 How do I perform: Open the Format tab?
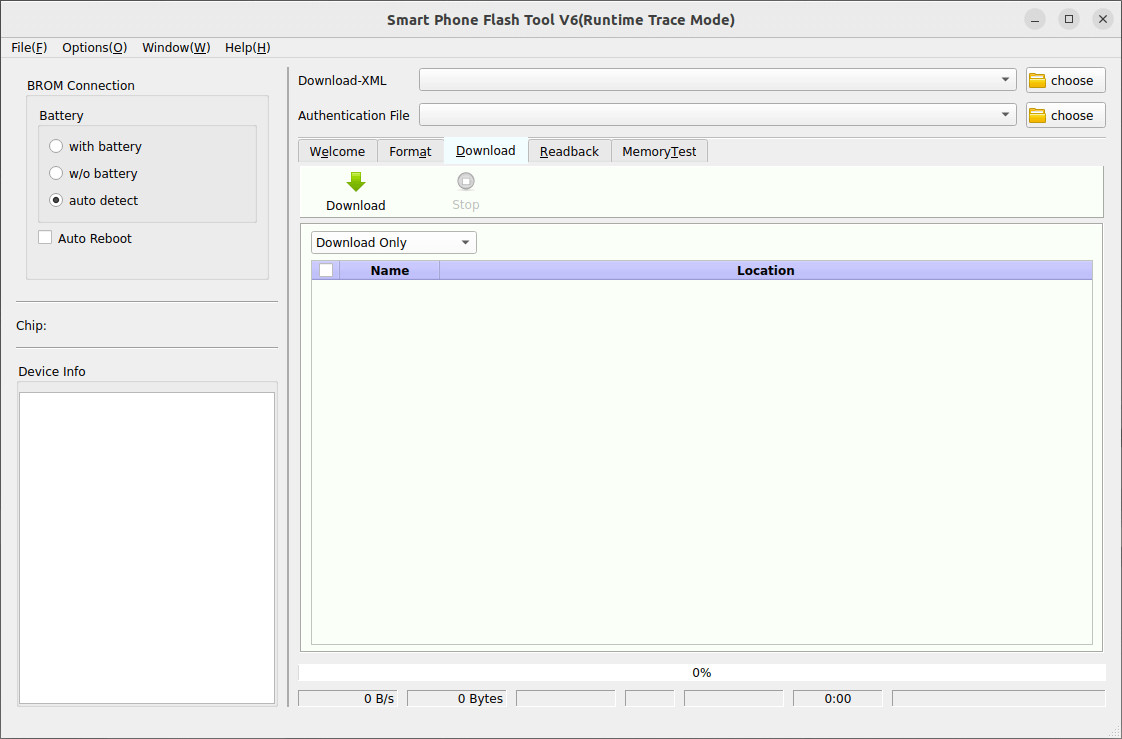410,151
